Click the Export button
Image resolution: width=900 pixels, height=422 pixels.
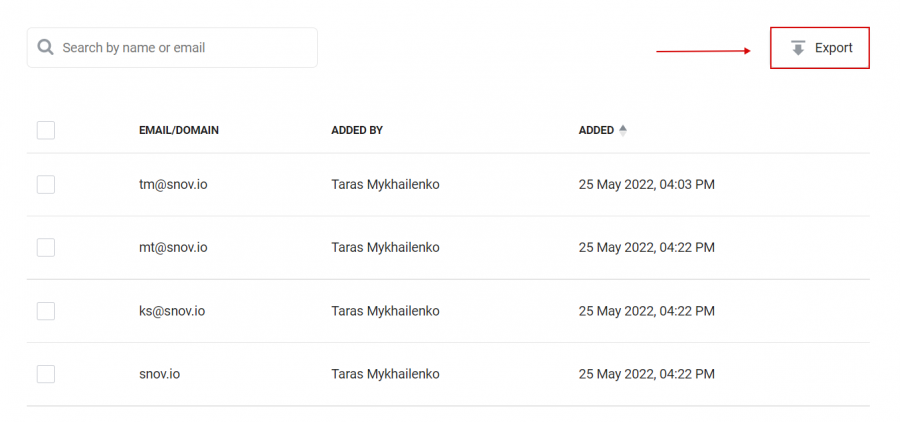(820, 48)
